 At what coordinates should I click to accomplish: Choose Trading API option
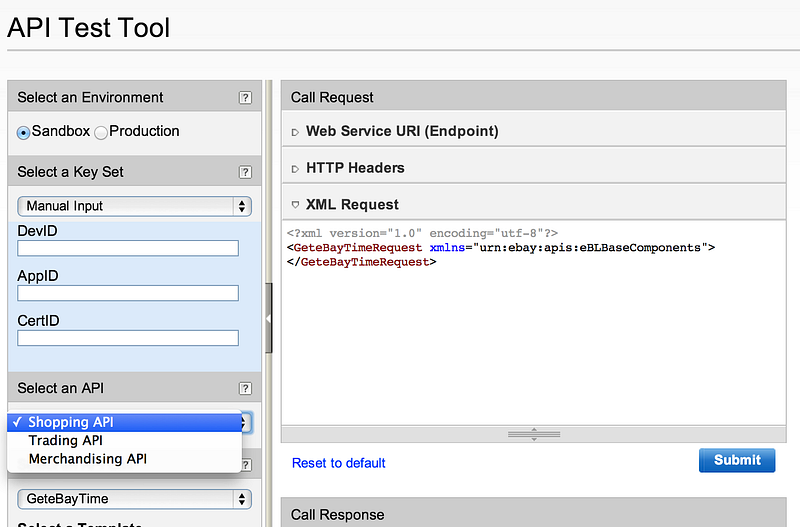coord(66,440)
